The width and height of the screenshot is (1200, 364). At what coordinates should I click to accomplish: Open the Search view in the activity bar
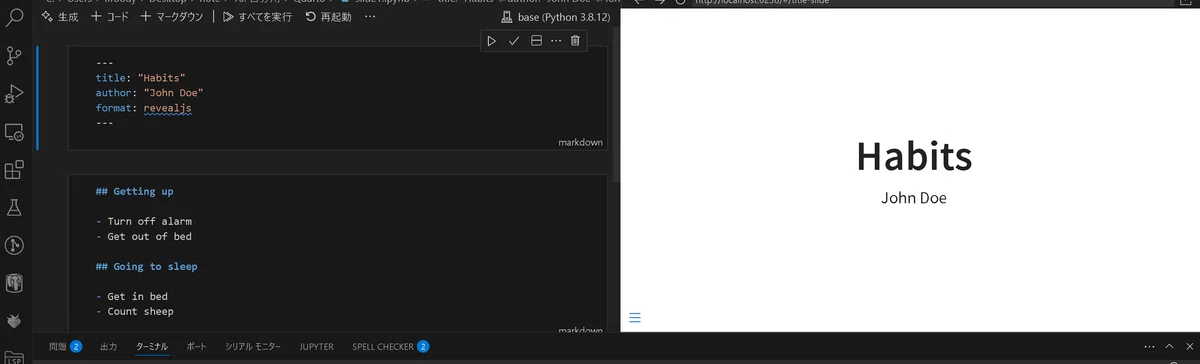[14, 18]
